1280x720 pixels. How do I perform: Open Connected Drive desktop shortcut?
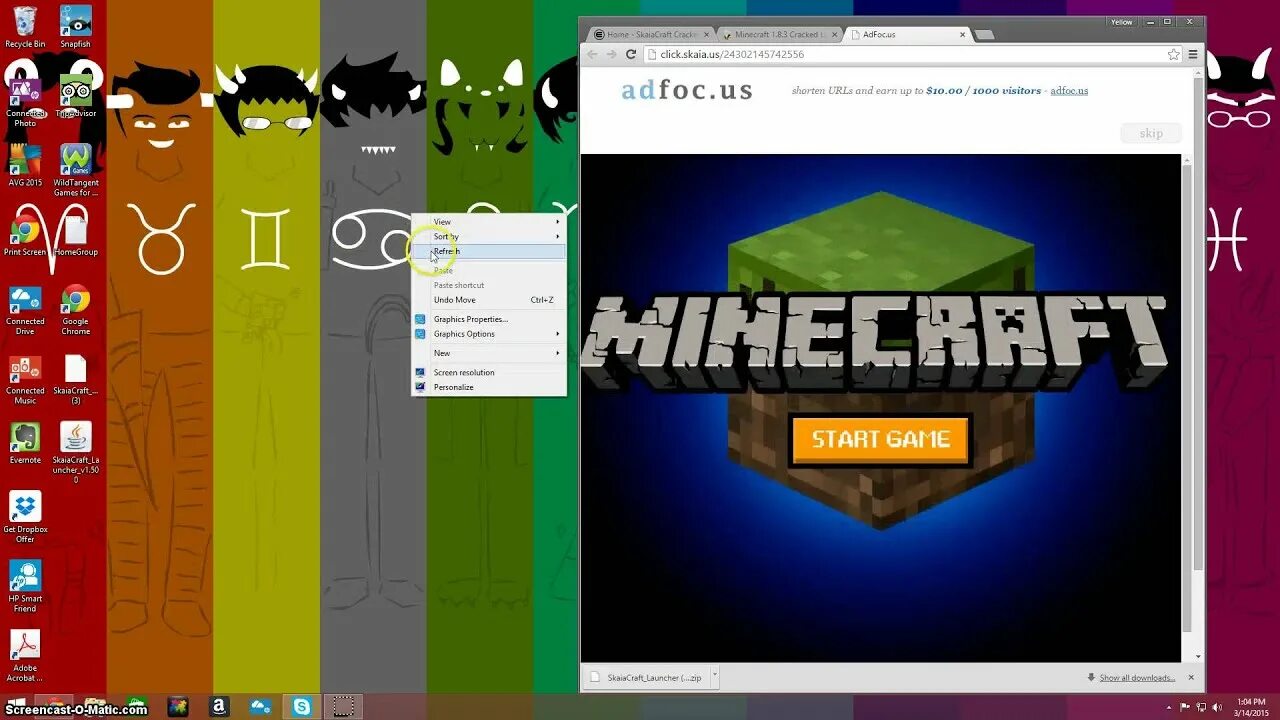[x=25, y=310]
